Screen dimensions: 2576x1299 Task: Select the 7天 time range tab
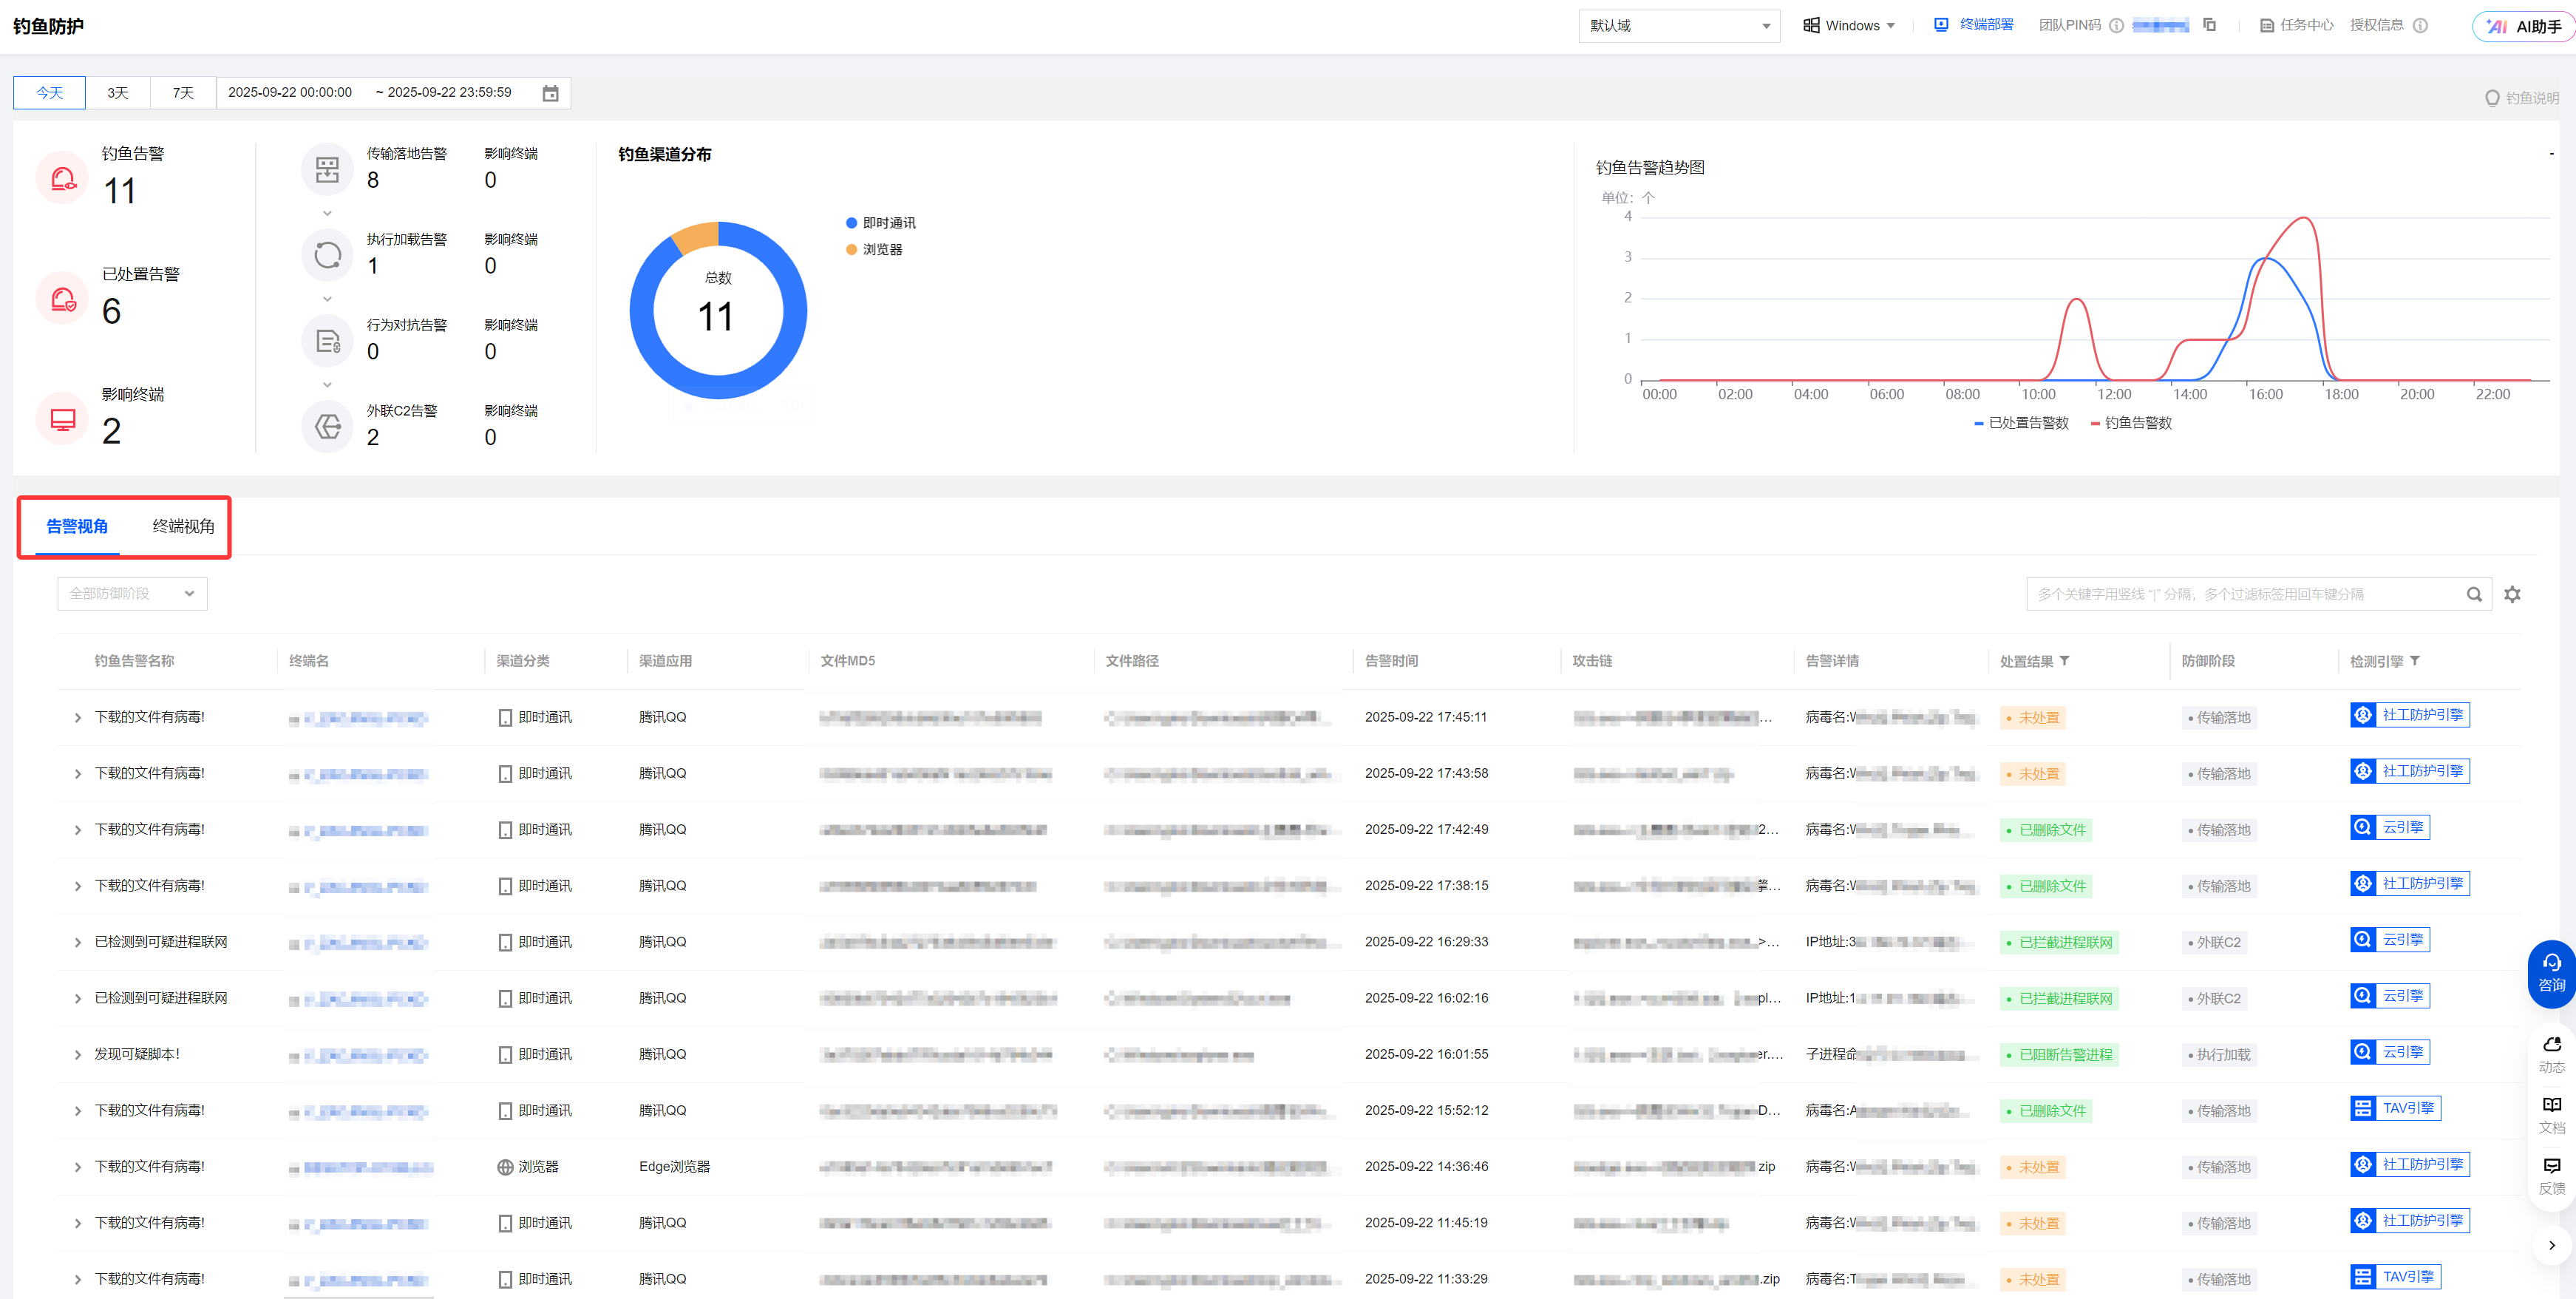tap(183, 93)
